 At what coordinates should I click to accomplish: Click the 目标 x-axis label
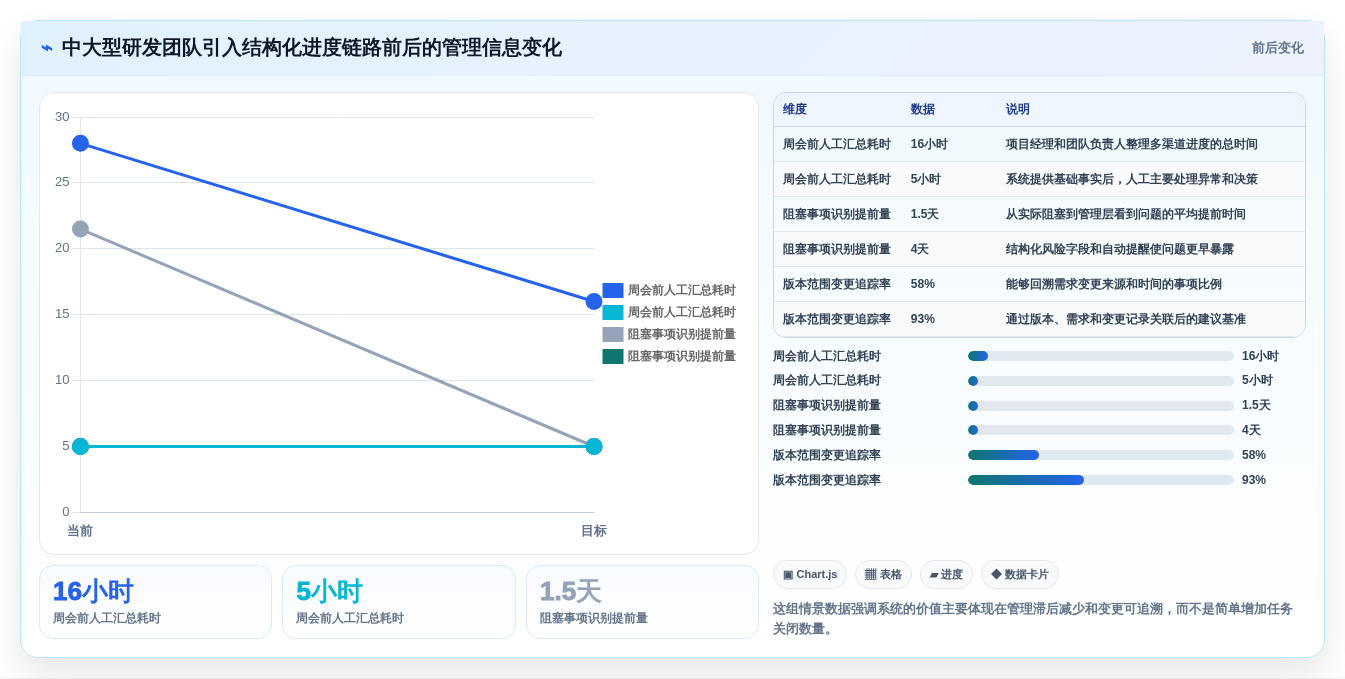pyautogui.click(x=594, y=531)
